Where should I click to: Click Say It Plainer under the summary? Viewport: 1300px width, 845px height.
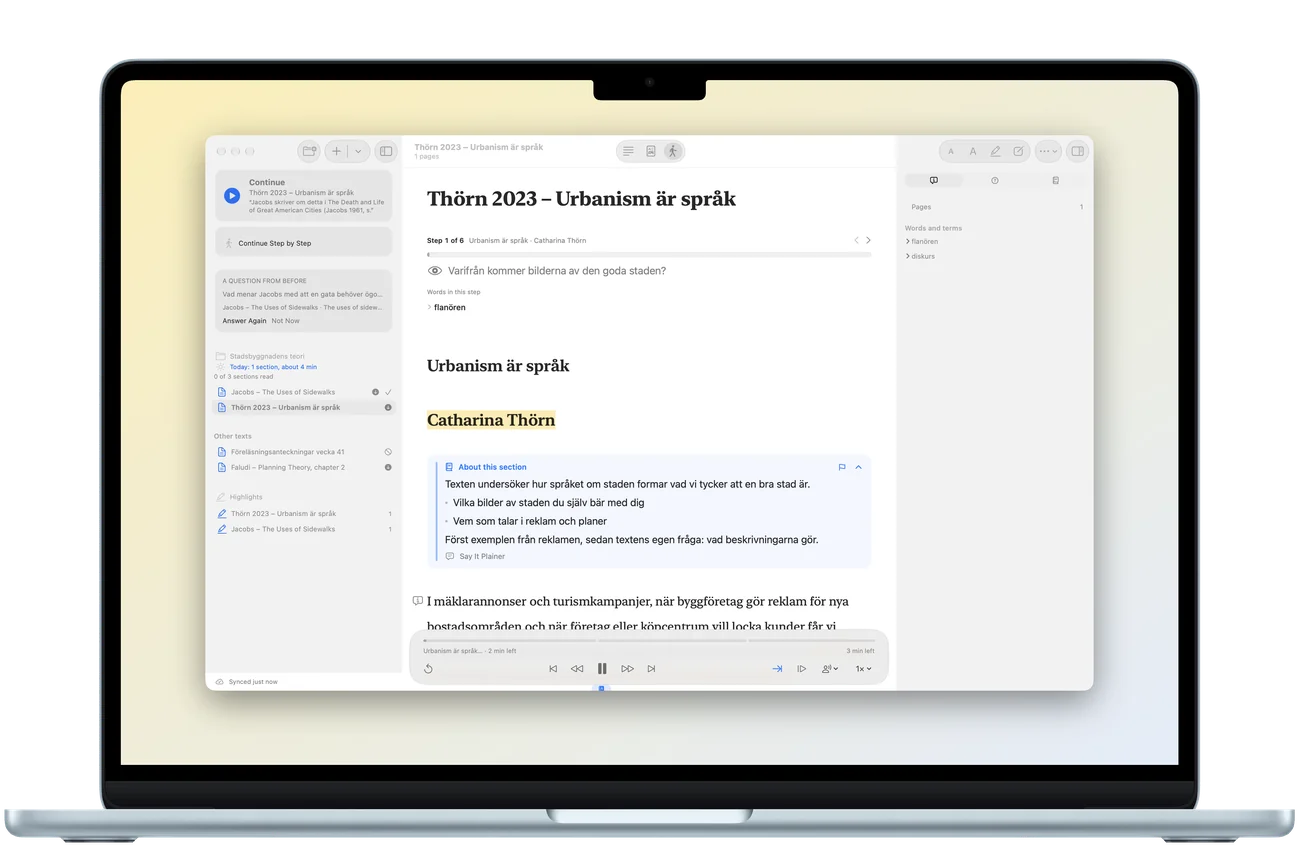[476, 556]
